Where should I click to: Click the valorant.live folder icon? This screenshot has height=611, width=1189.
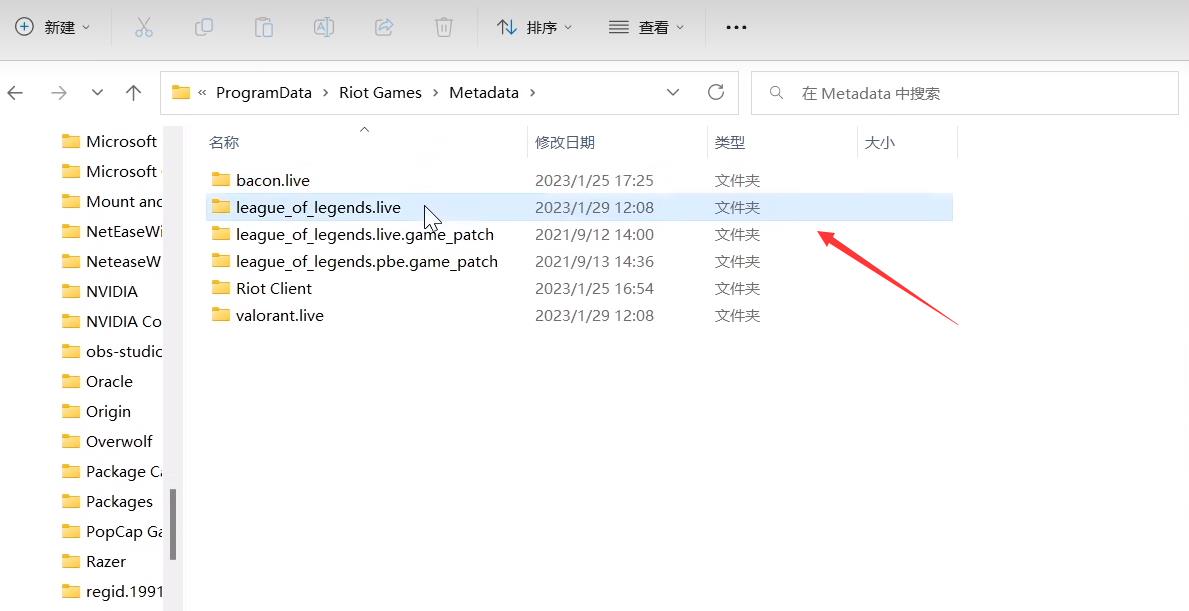pos(221,315)
